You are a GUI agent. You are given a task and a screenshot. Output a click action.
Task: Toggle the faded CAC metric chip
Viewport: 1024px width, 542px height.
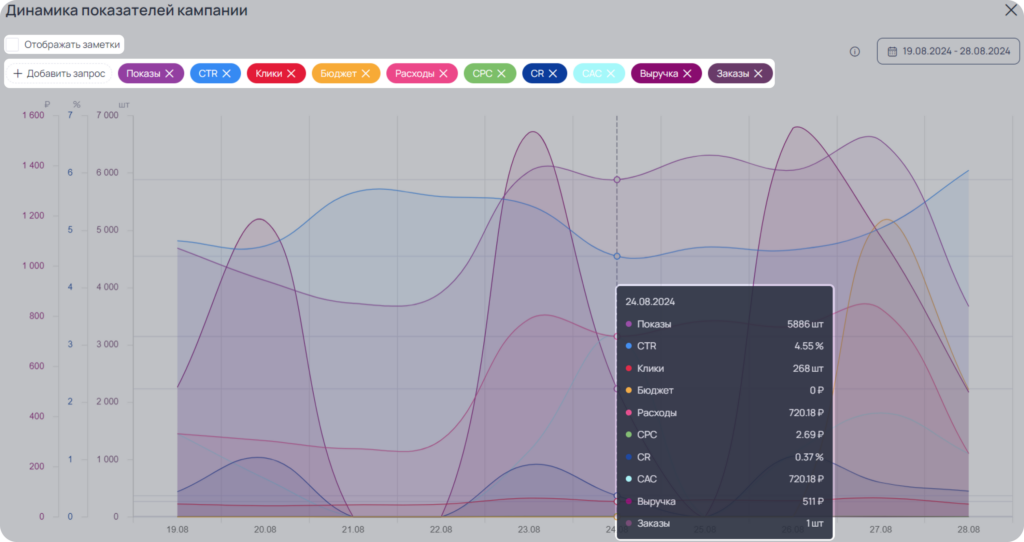(599, 74)
